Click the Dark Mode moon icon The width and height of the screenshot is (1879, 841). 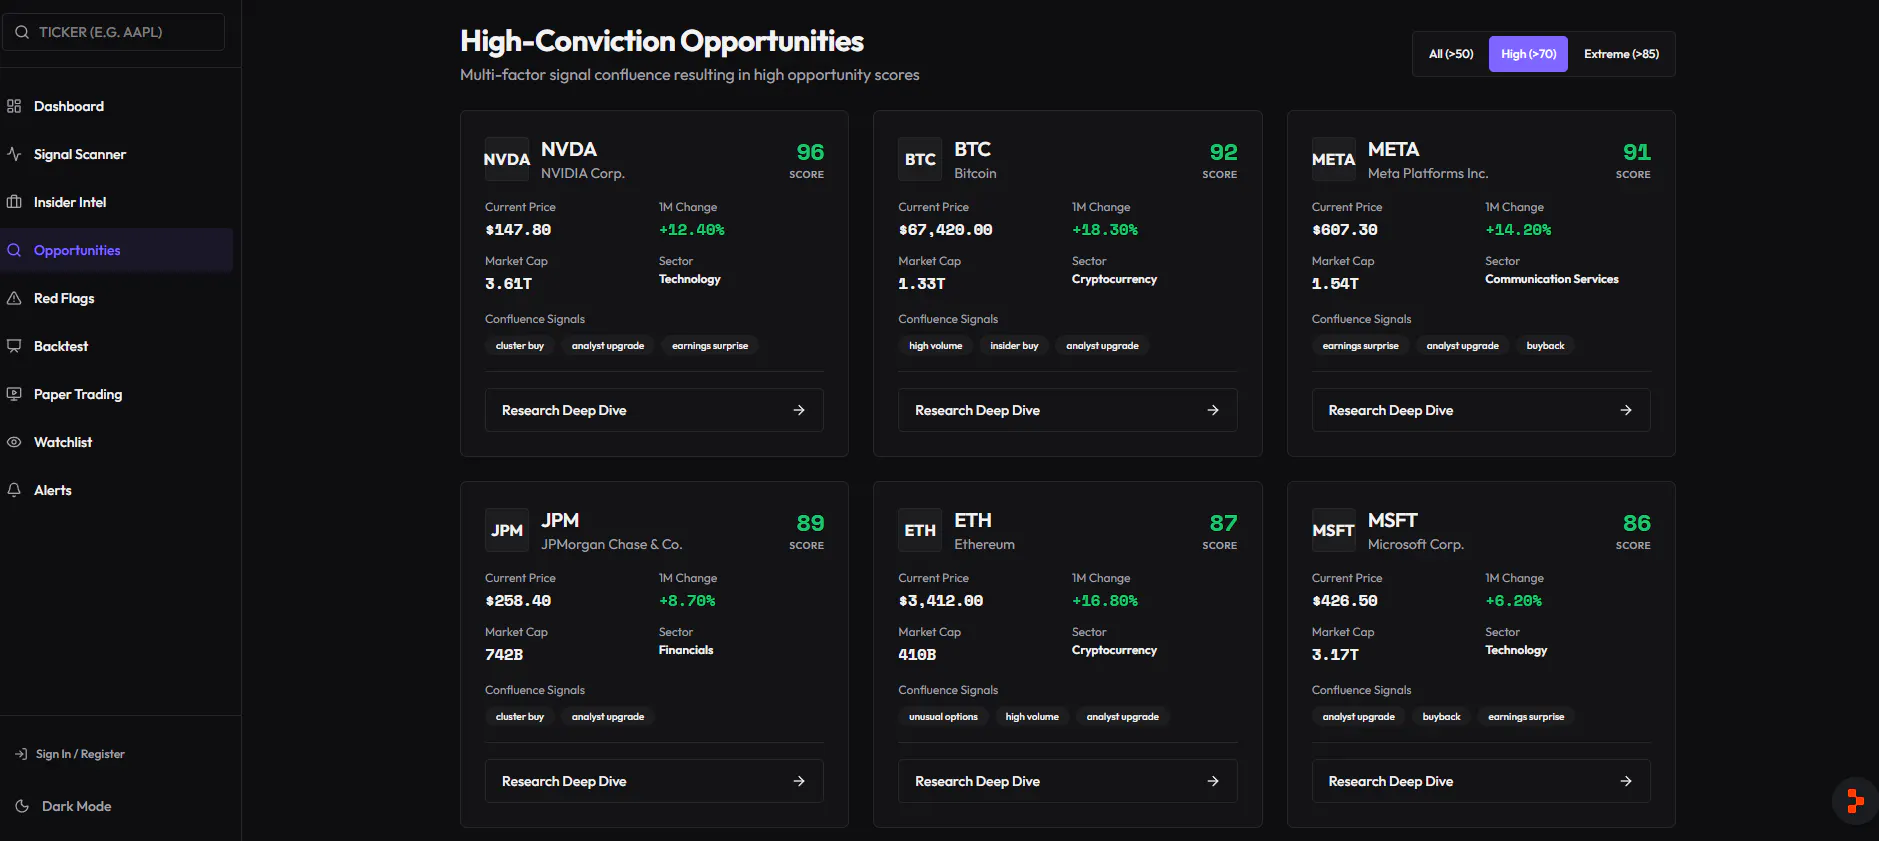[22, 806]
